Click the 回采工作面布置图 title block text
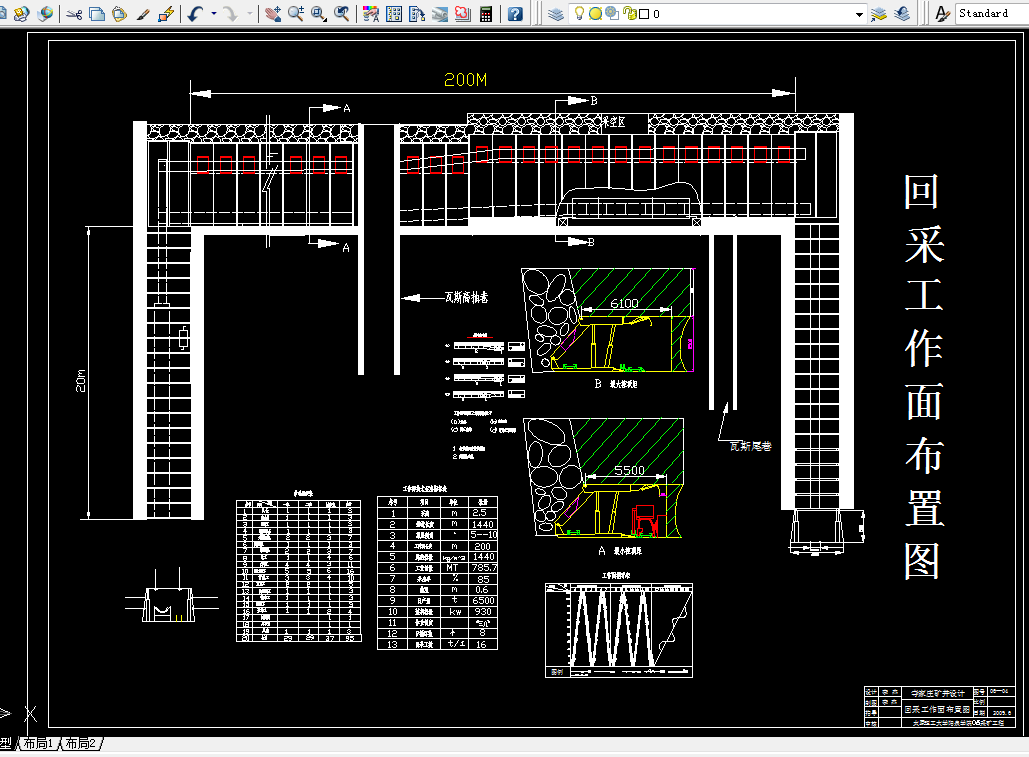This screenshot has width=1029, height=757. click(936, 710)
